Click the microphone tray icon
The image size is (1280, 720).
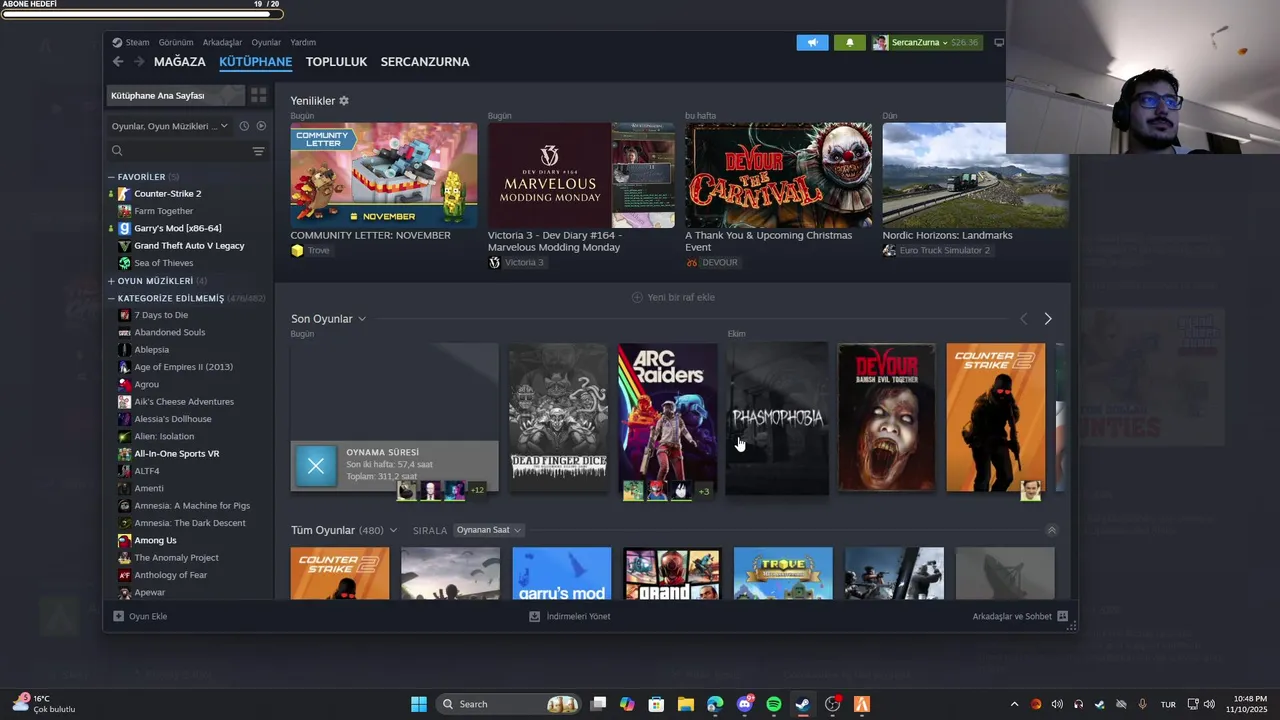(x=1142, y=704)
